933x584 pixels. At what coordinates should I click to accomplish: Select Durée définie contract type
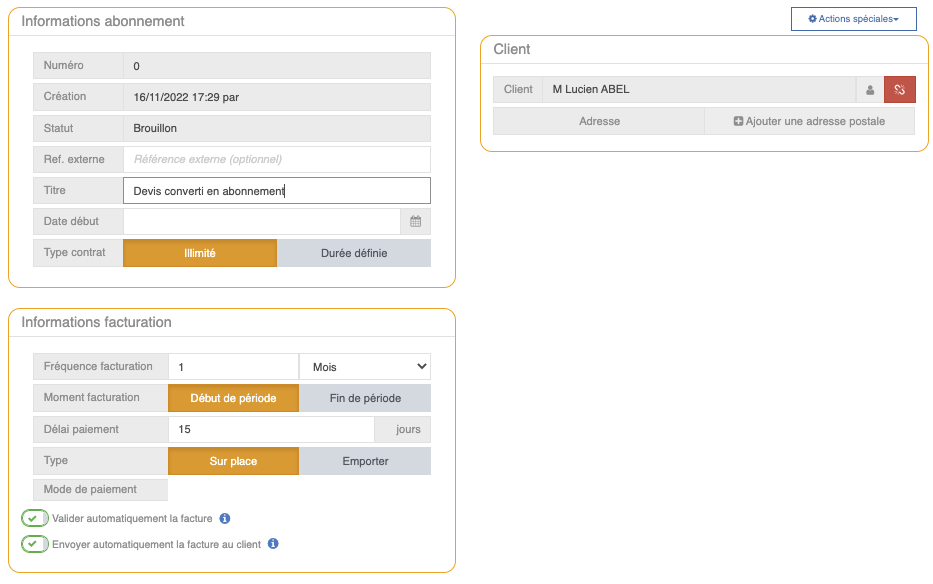click(353, 253)
